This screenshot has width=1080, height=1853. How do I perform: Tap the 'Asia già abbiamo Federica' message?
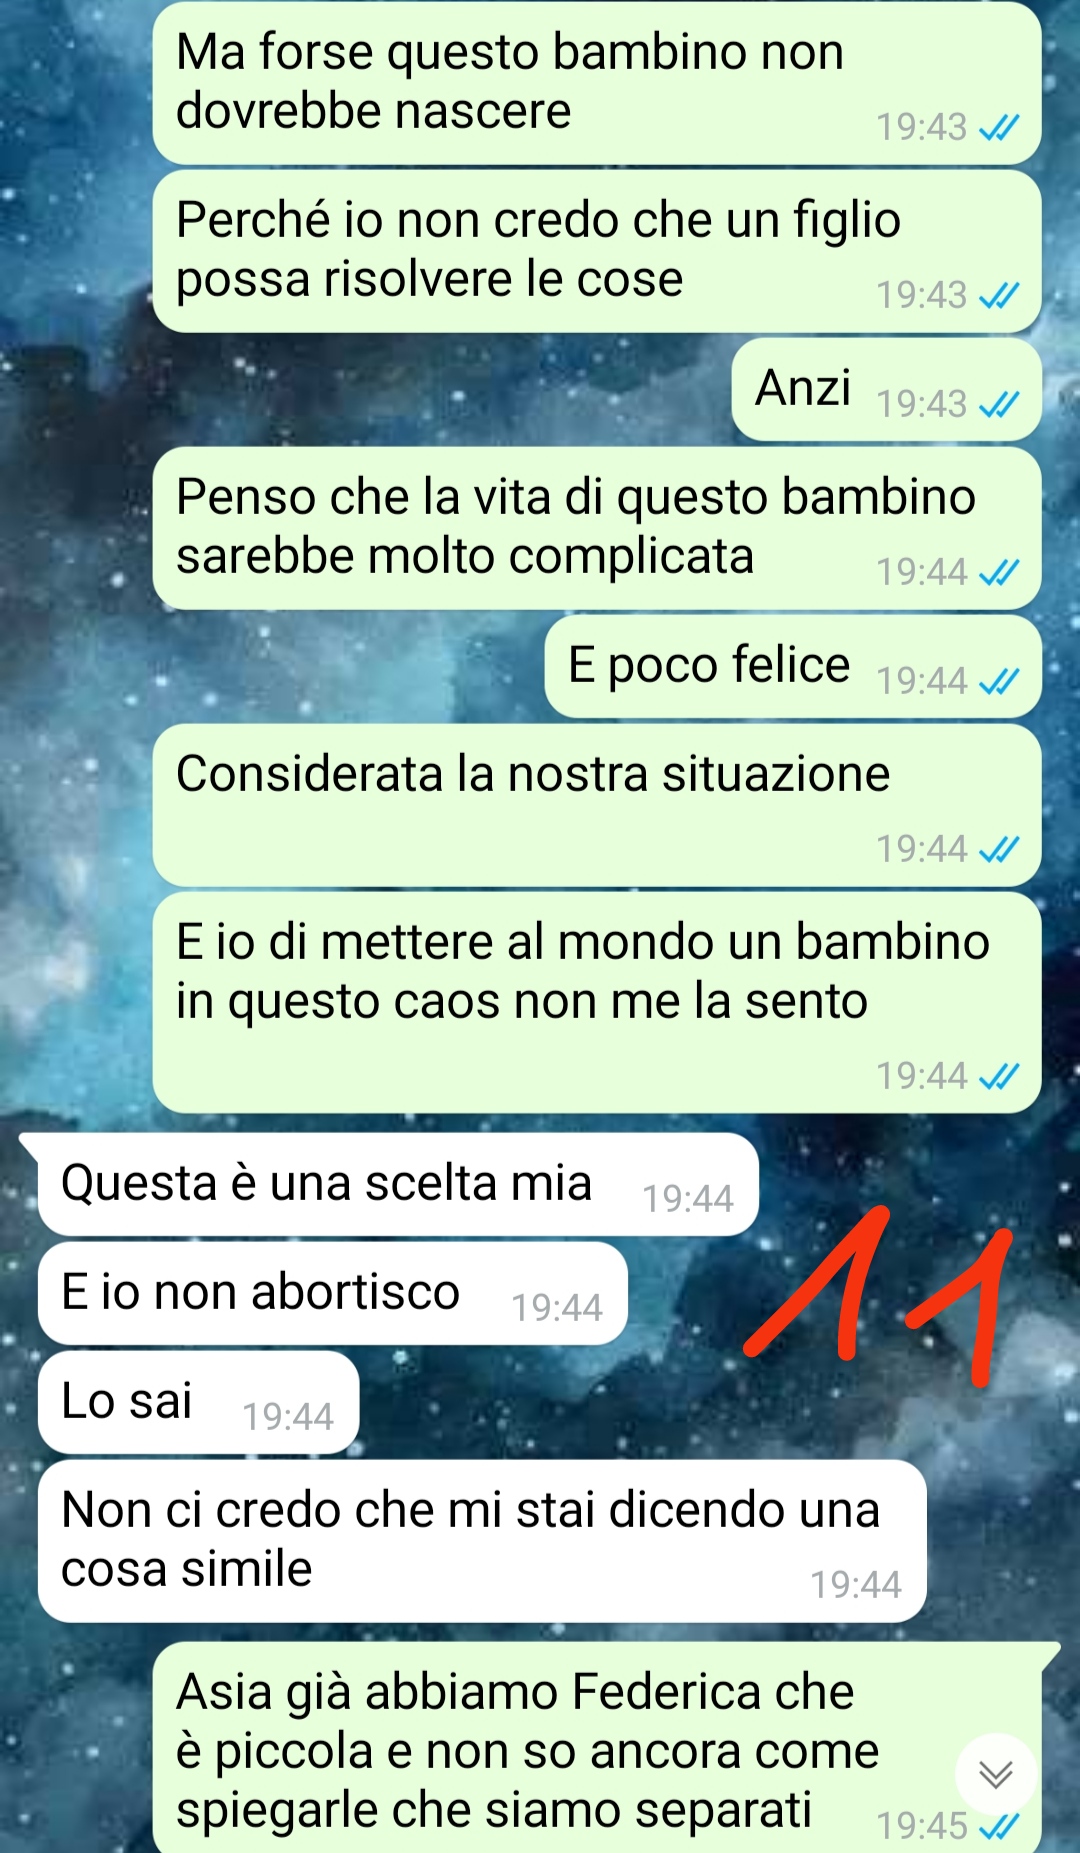point(597,1748)
